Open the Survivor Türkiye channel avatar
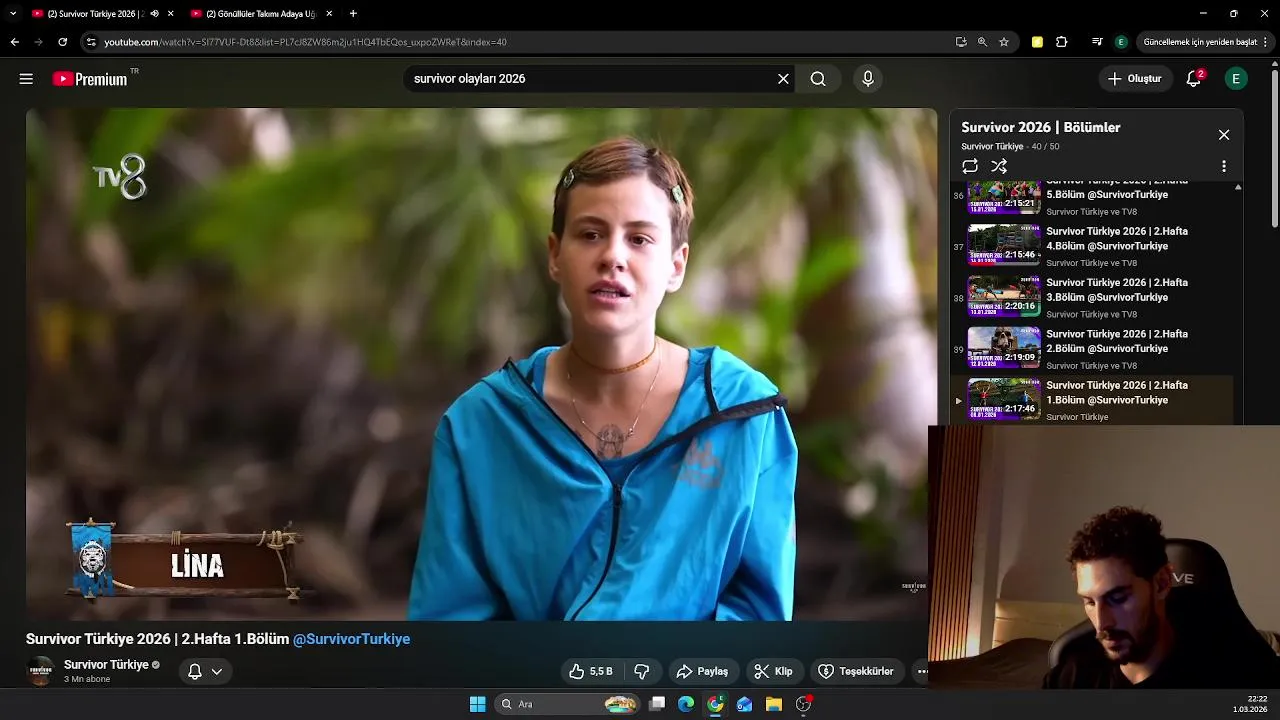The width and height of the screenshot is (1280, 720). coord(40,671)
